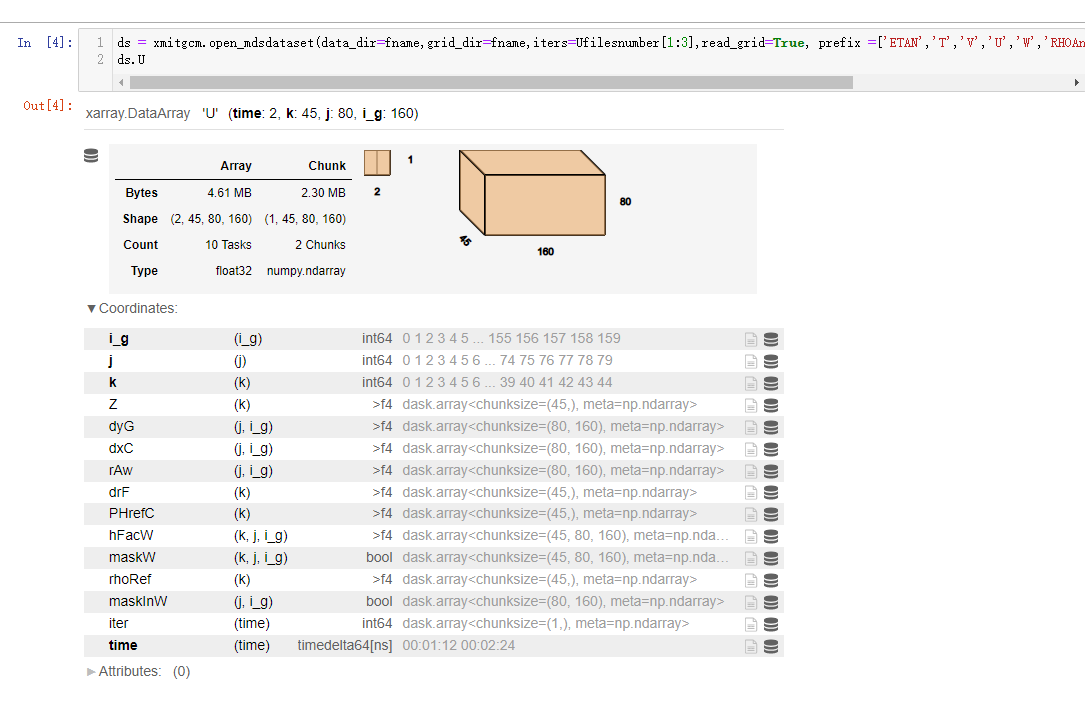
Task: Show attributes icon for i_g coordinate
Action: click(x=751, y=339)
